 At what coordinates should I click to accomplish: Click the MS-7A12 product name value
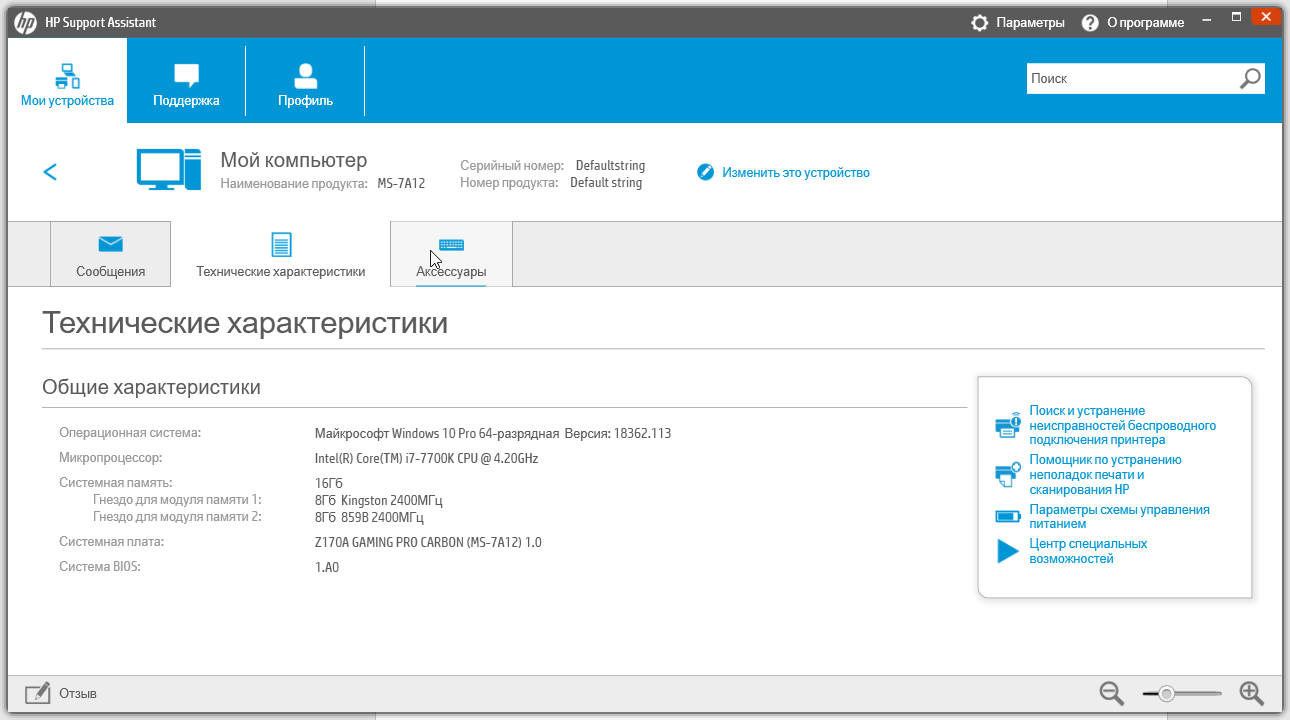coord(401,183)
